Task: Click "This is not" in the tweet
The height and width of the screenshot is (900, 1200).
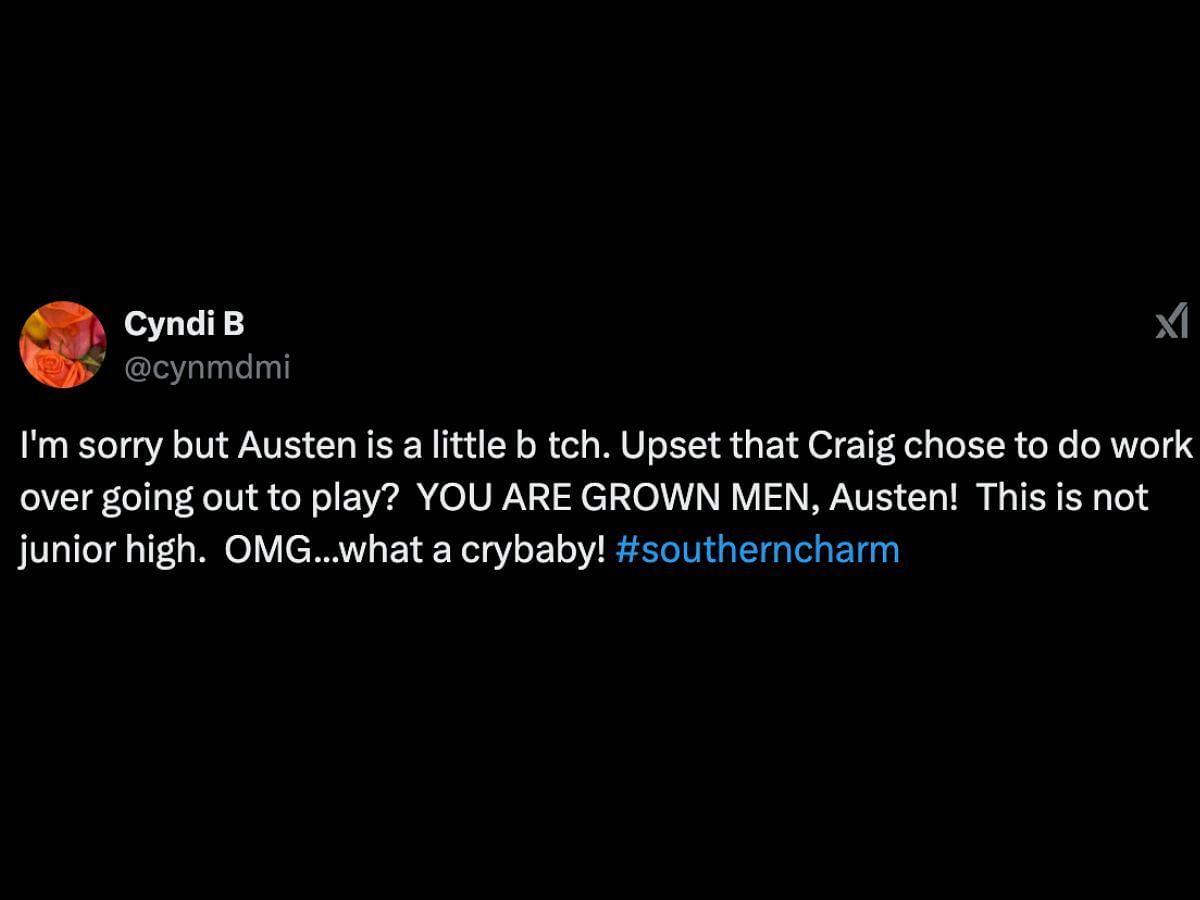Action: coord(1063,498)
